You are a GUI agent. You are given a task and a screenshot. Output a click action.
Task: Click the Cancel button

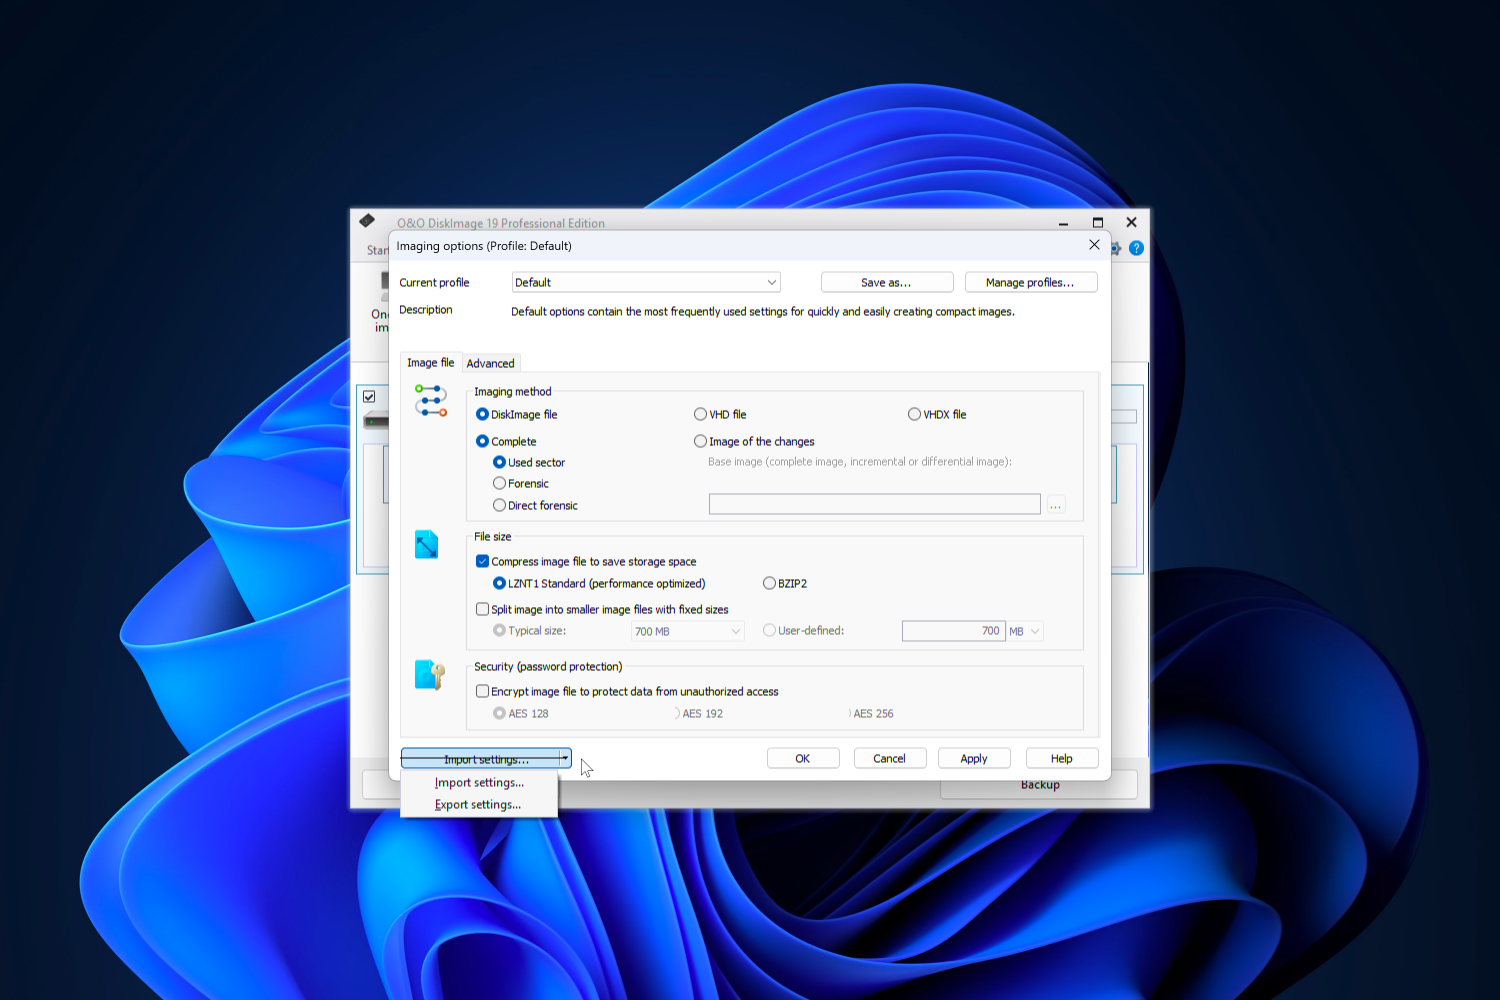click(890, 759)
